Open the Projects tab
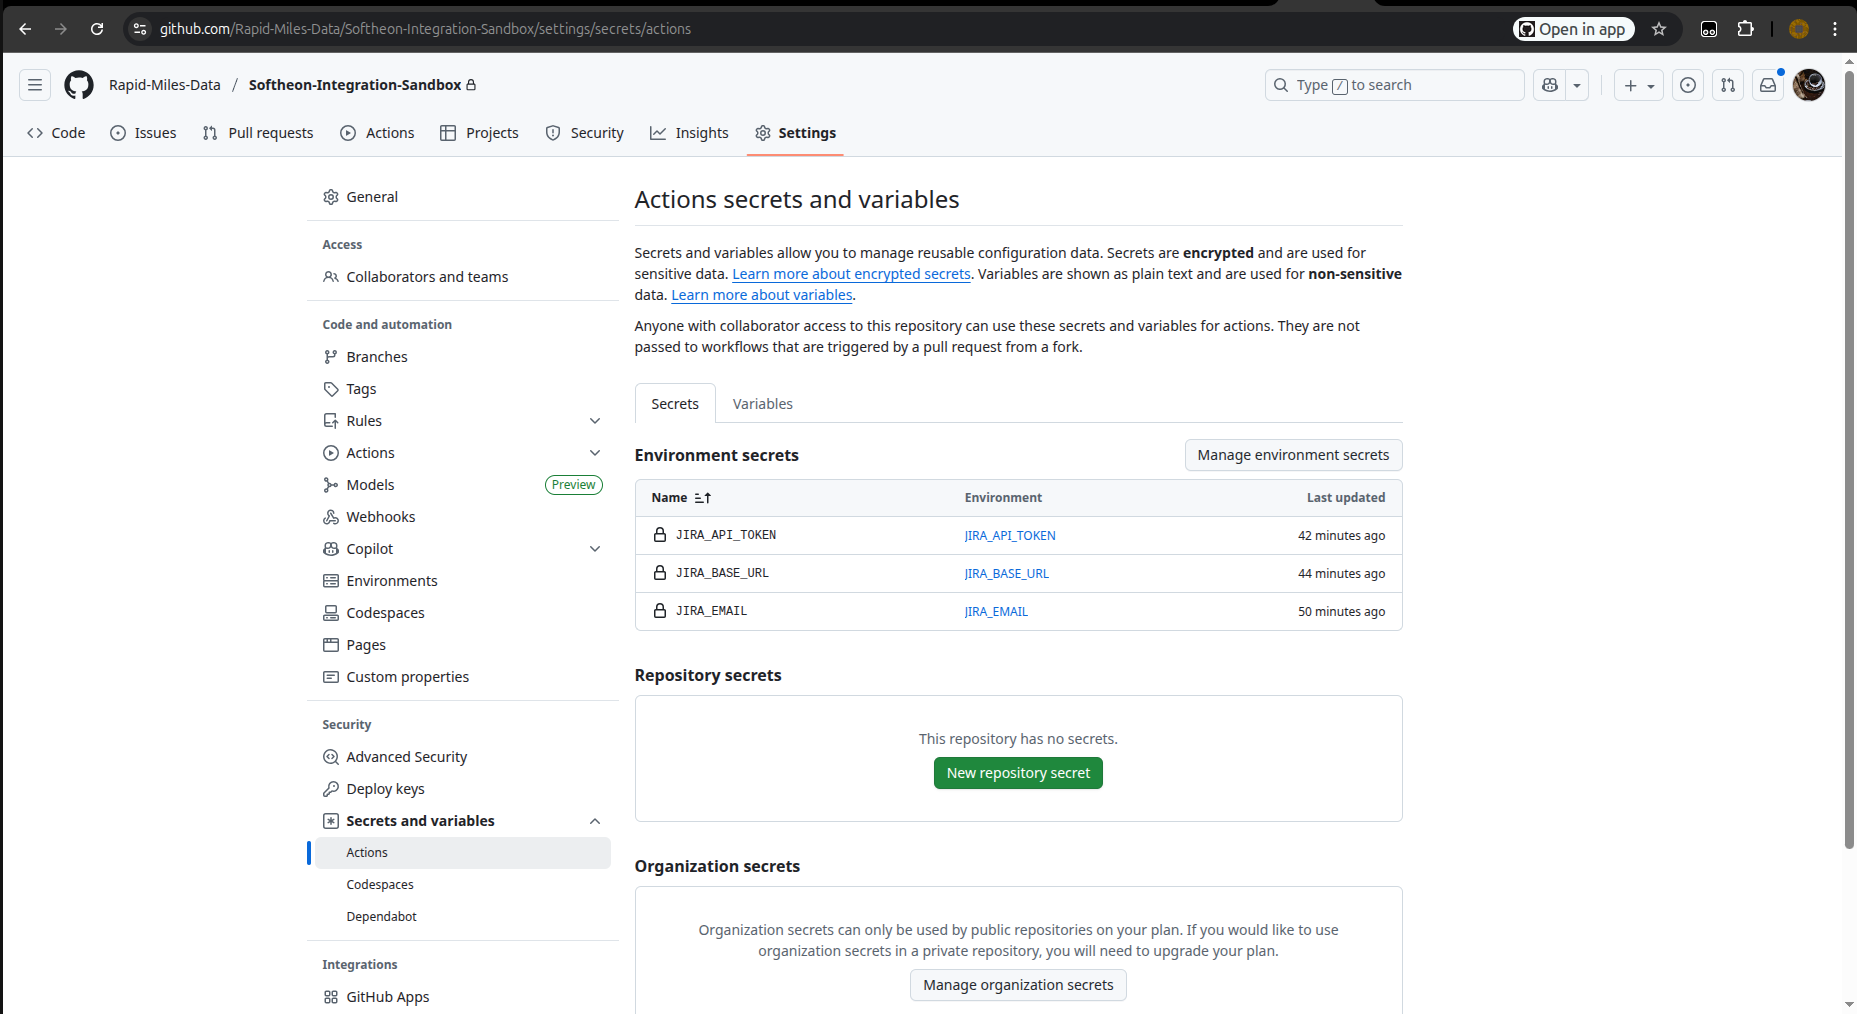 click(479, 133)
